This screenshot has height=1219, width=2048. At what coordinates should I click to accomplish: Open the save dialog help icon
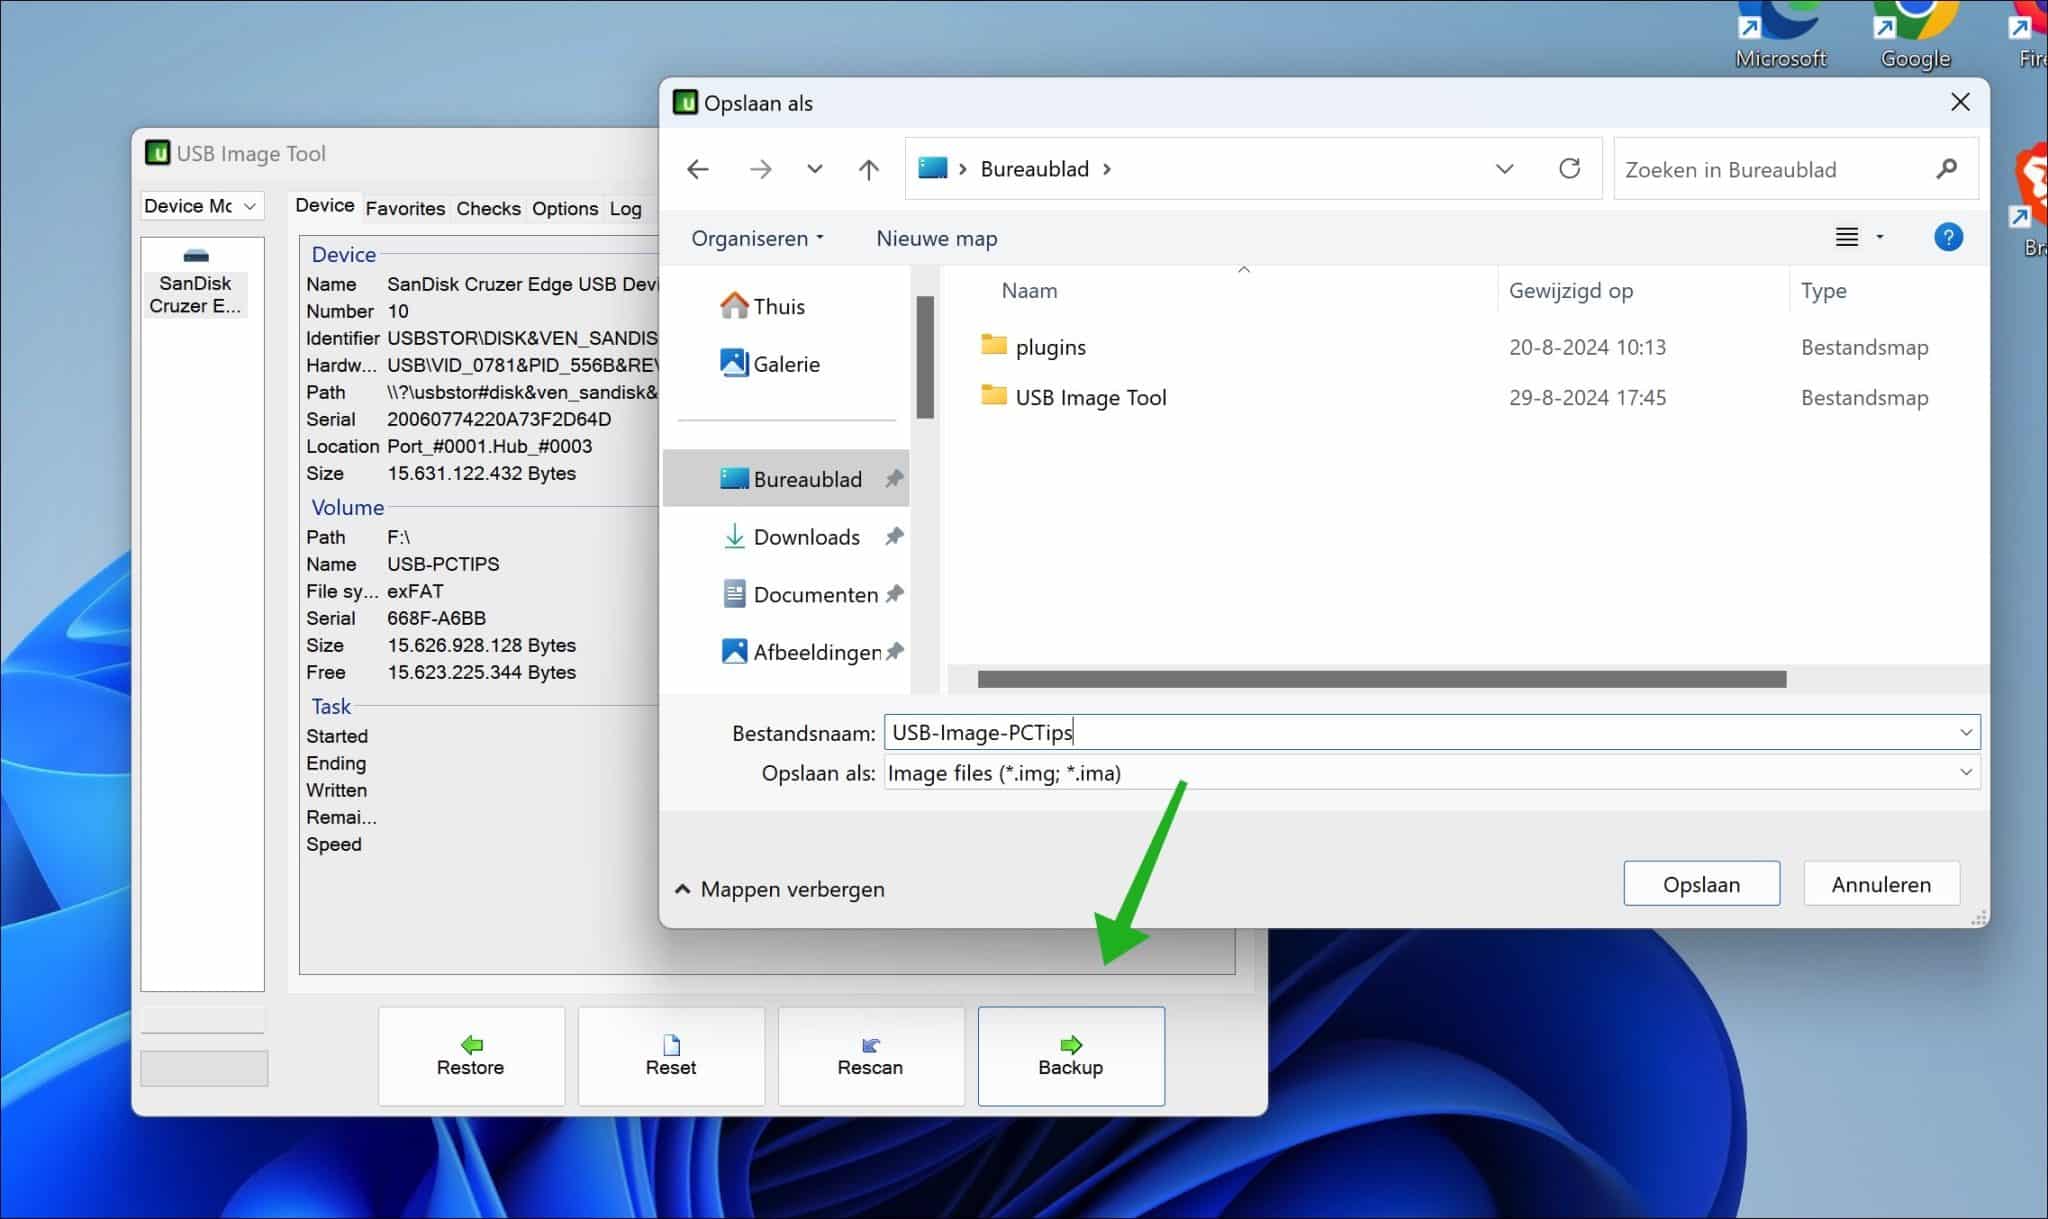tap(1948, 237)
